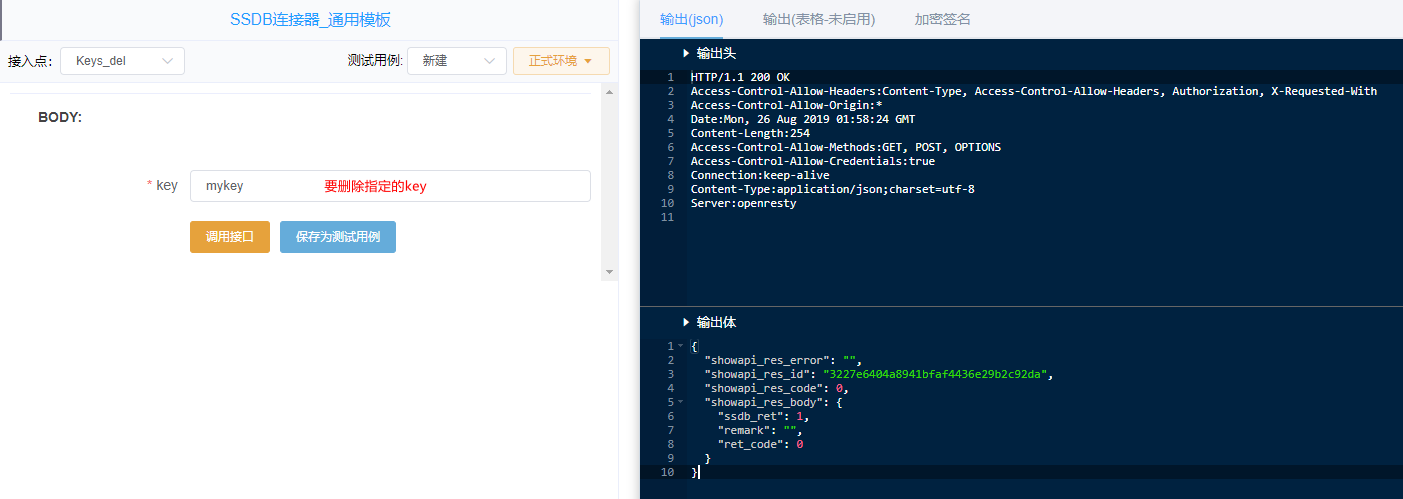
Task: Click the form panel scroll up arrow
Action: [x=609, y=91]
